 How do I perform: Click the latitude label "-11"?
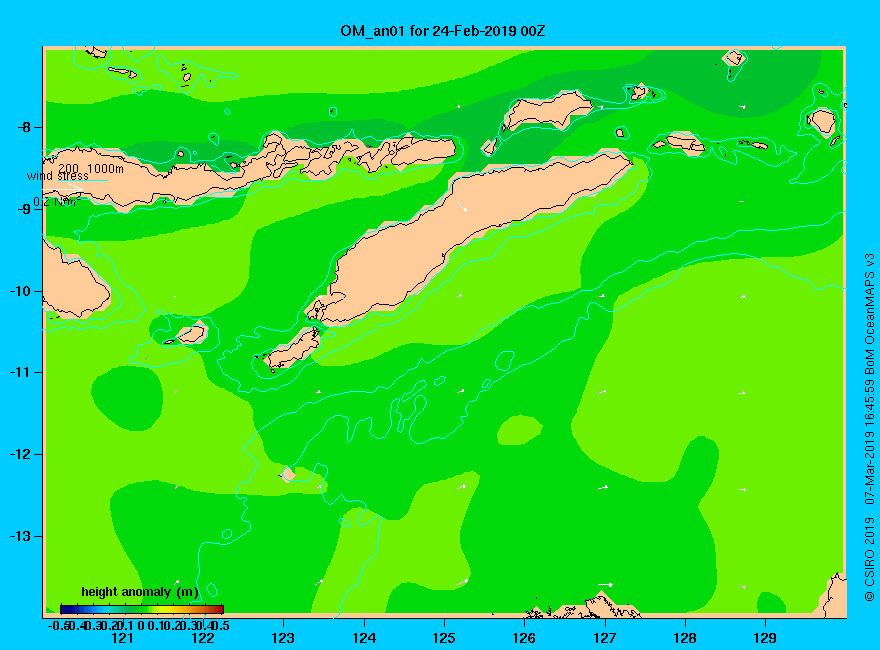point(20,372)
